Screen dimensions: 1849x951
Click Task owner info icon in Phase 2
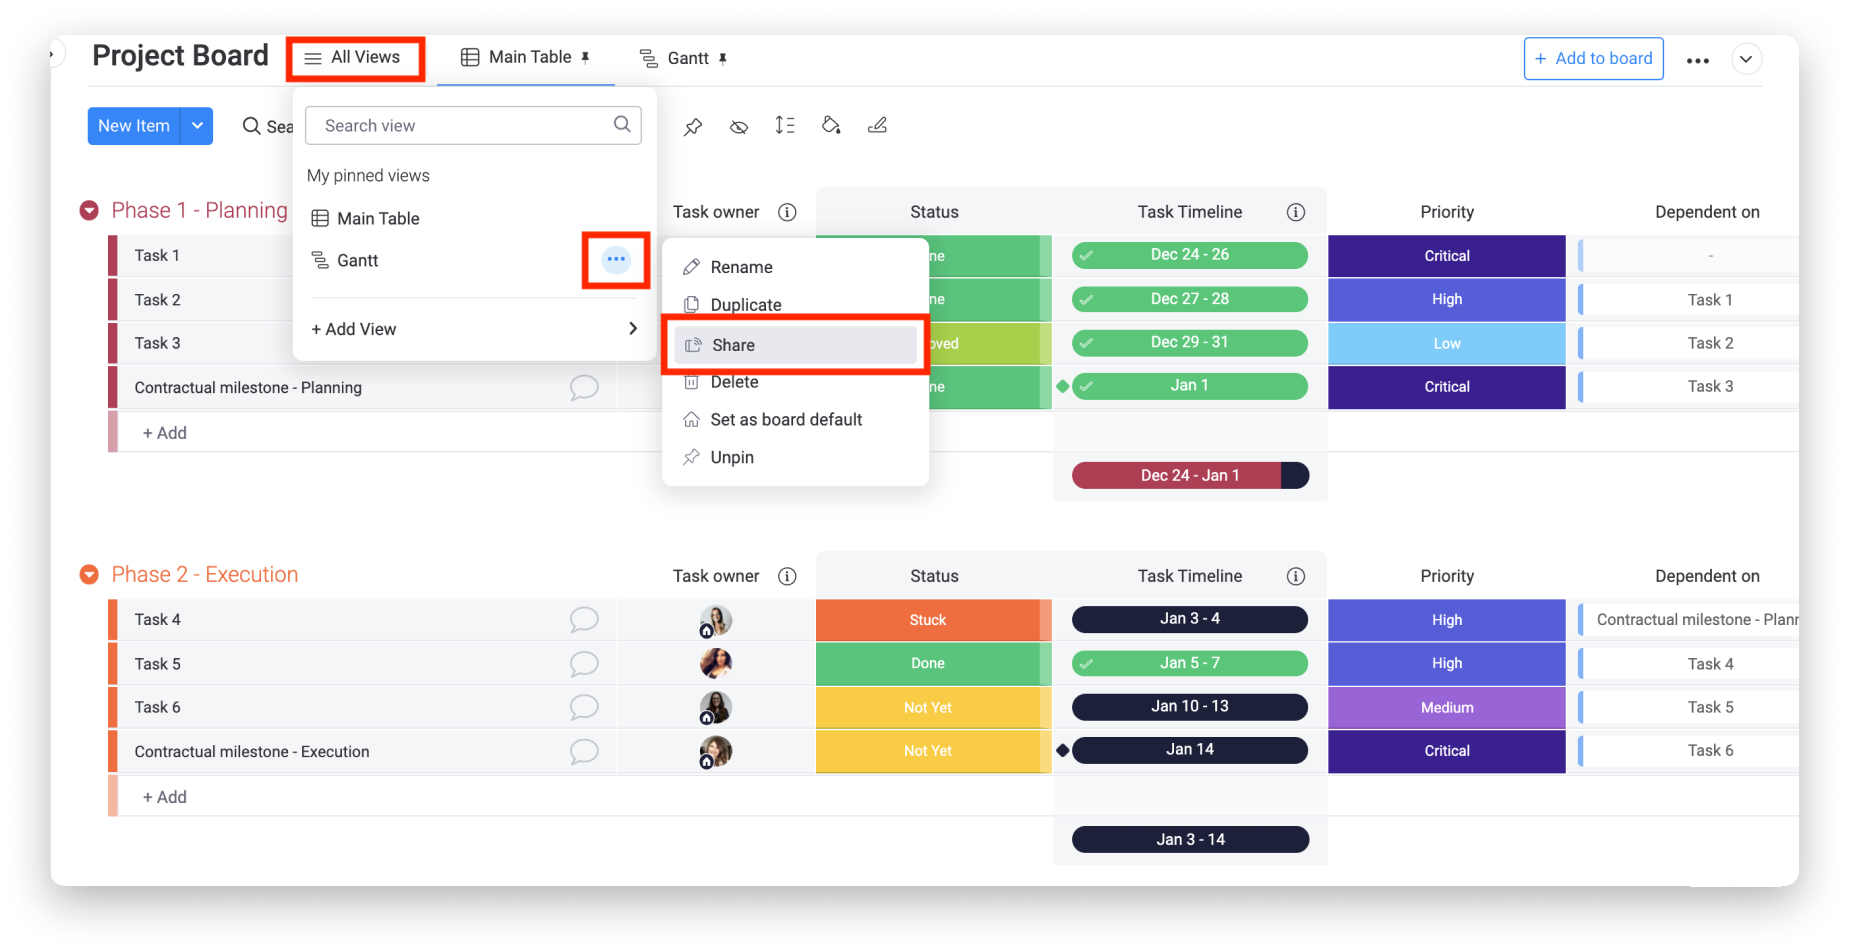click(787, 576)
